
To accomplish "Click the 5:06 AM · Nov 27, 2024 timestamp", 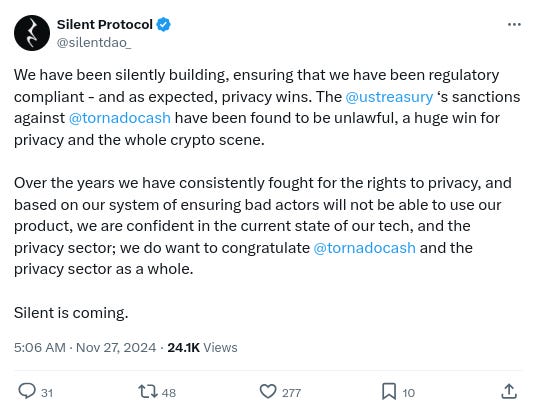I will tap(85, 348).
